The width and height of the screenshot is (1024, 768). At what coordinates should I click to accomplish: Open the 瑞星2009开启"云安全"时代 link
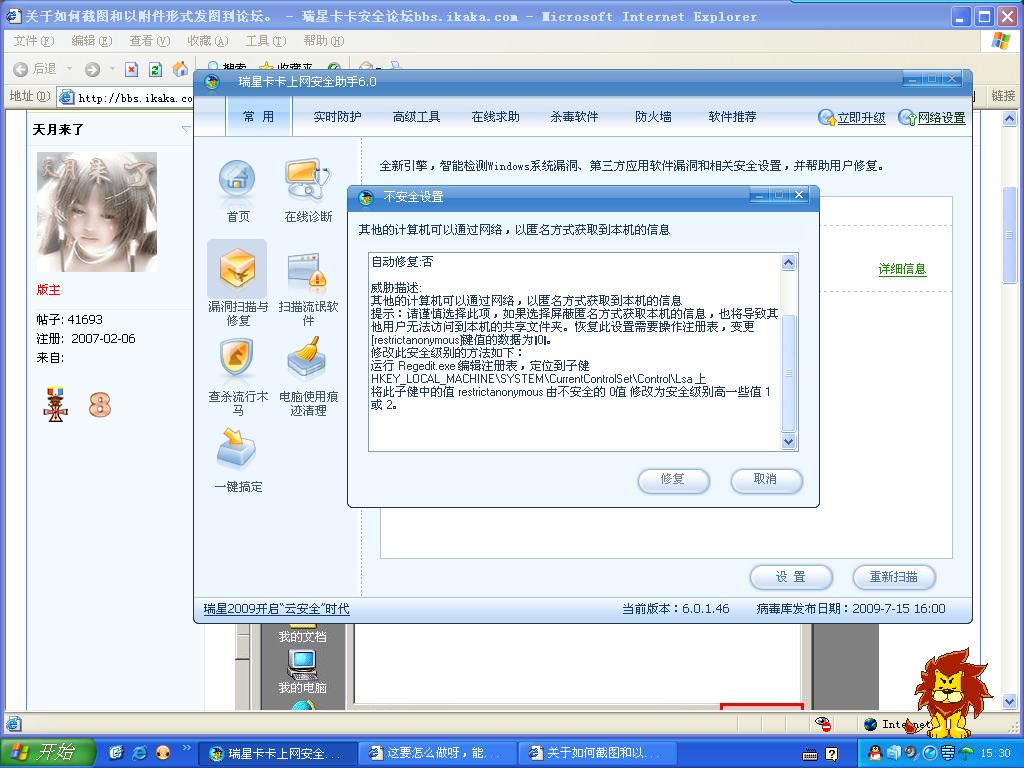(276, 609)
